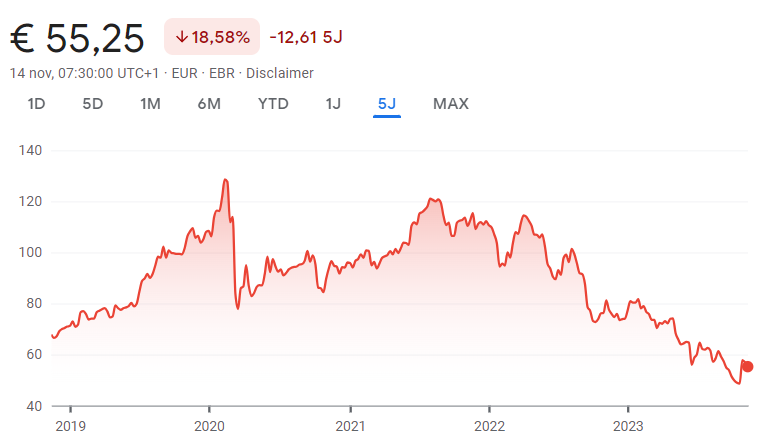Open the Disclaimer link

279,73
